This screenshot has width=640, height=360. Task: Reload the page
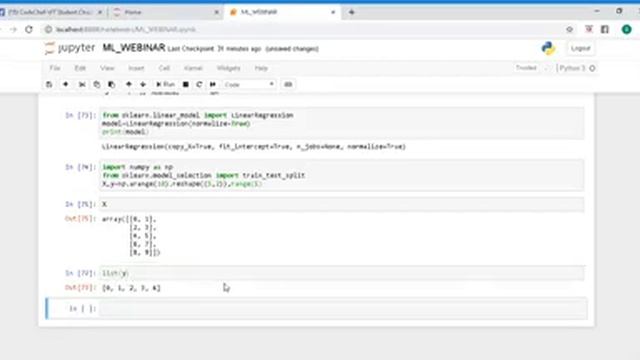29,29
